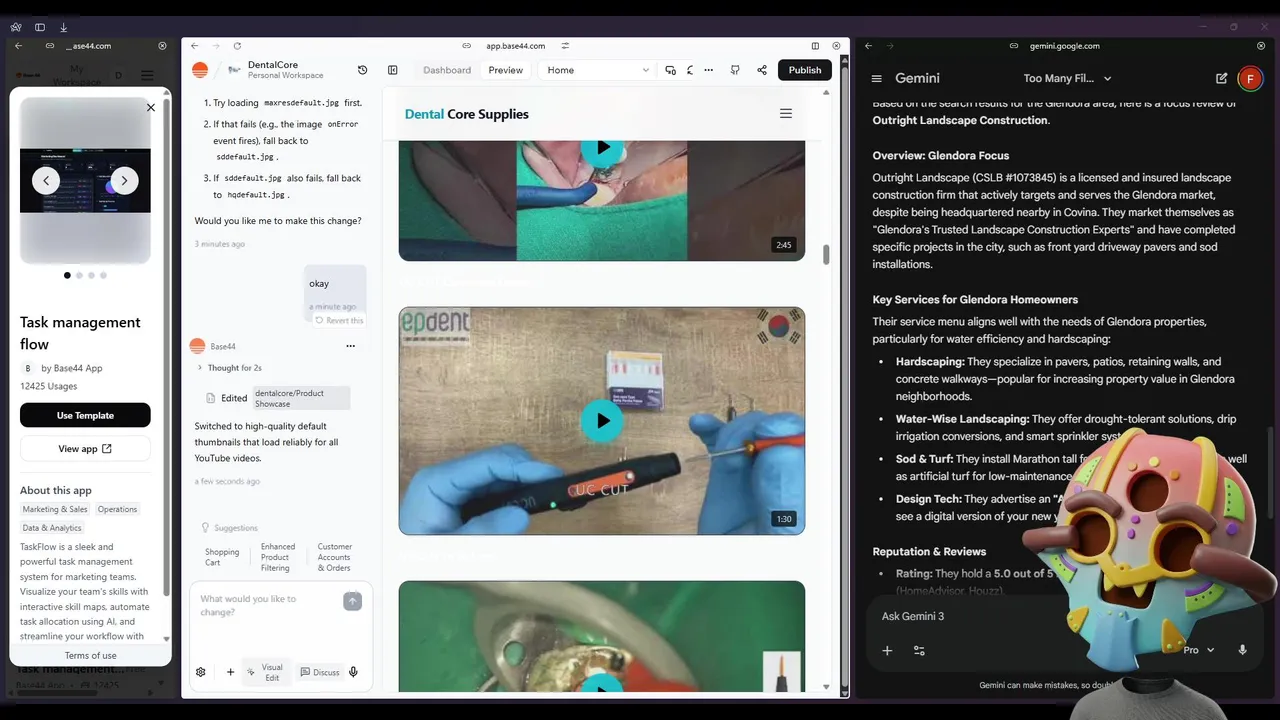Click the Dental Core Supplies site title

[x=466, y=114]
